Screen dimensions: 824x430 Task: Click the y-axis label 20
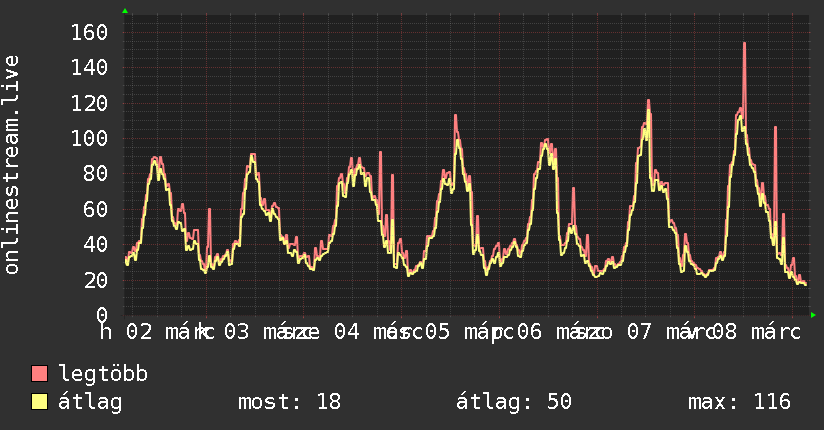point(96,280)
